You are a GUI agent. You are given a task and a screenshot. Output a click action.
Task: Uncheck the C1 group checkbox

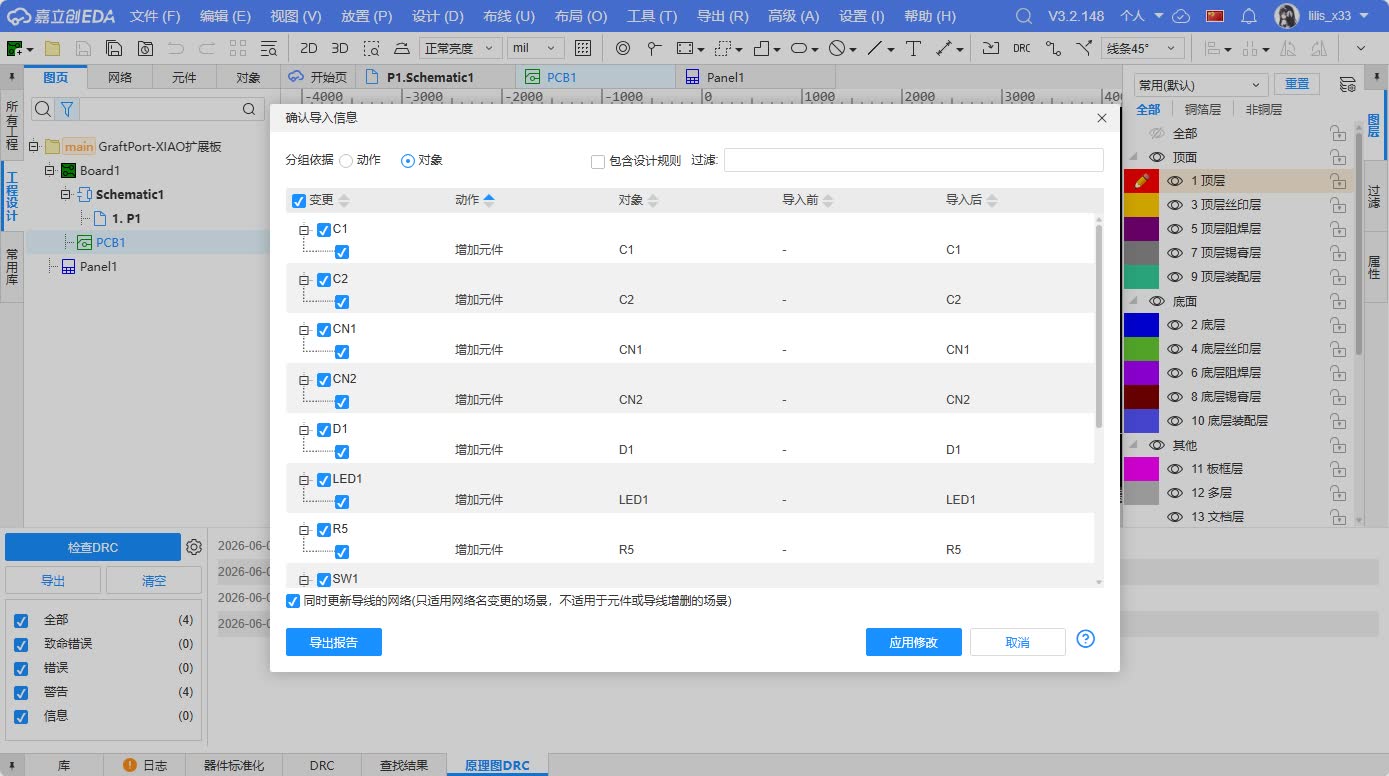[x=324, y=230]
